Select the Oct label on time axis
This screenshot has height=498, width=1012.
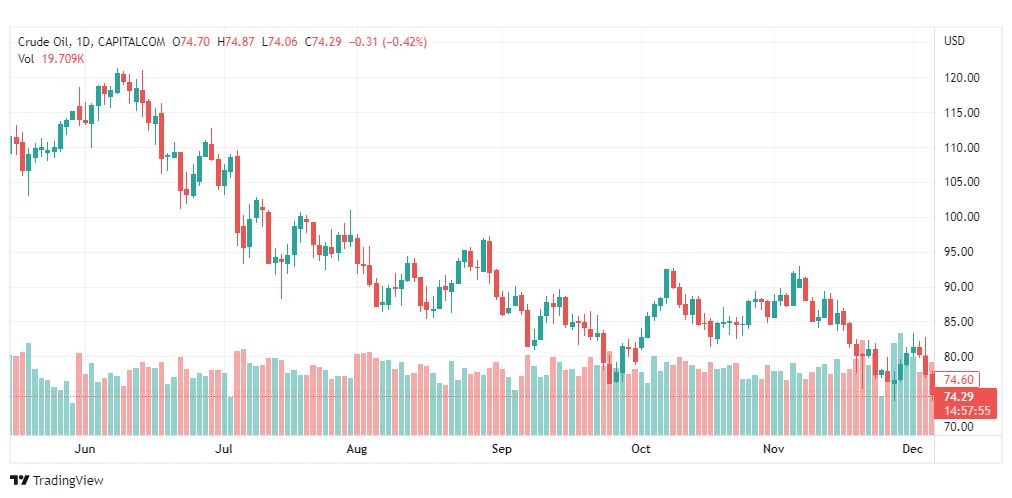tap(641, 450)
